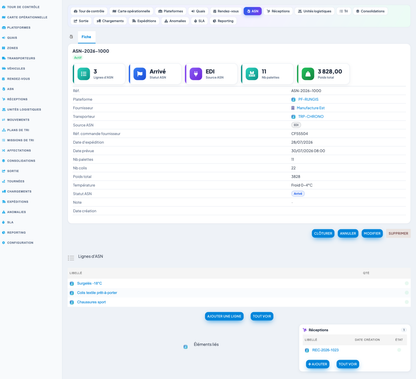Click Chargements entry in left sidebar

point(17,192)
